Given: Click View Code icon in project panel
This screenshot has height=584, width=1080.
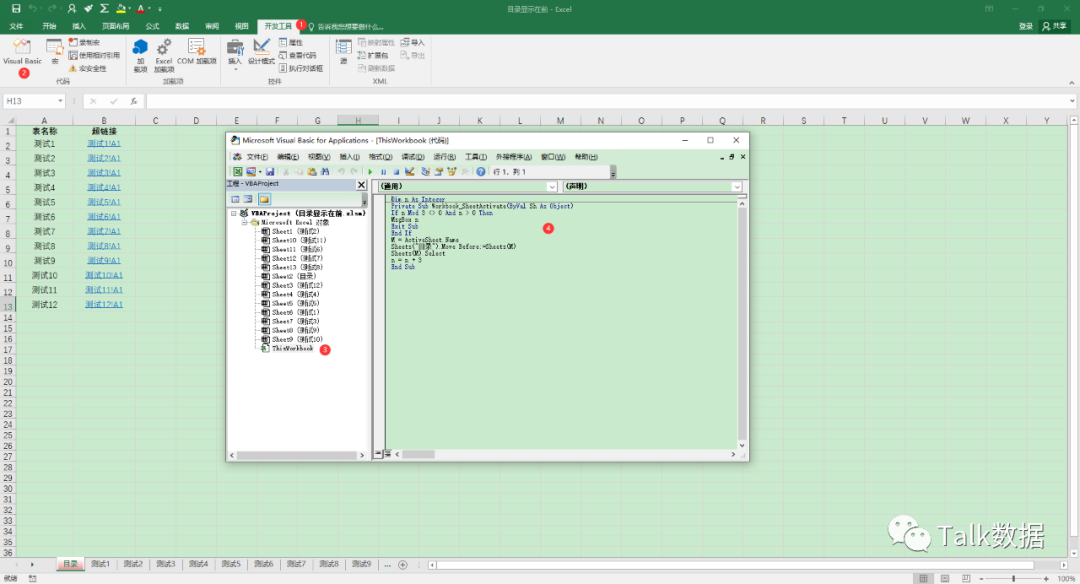Looking at the screenshot, I should tap(235, 199).
